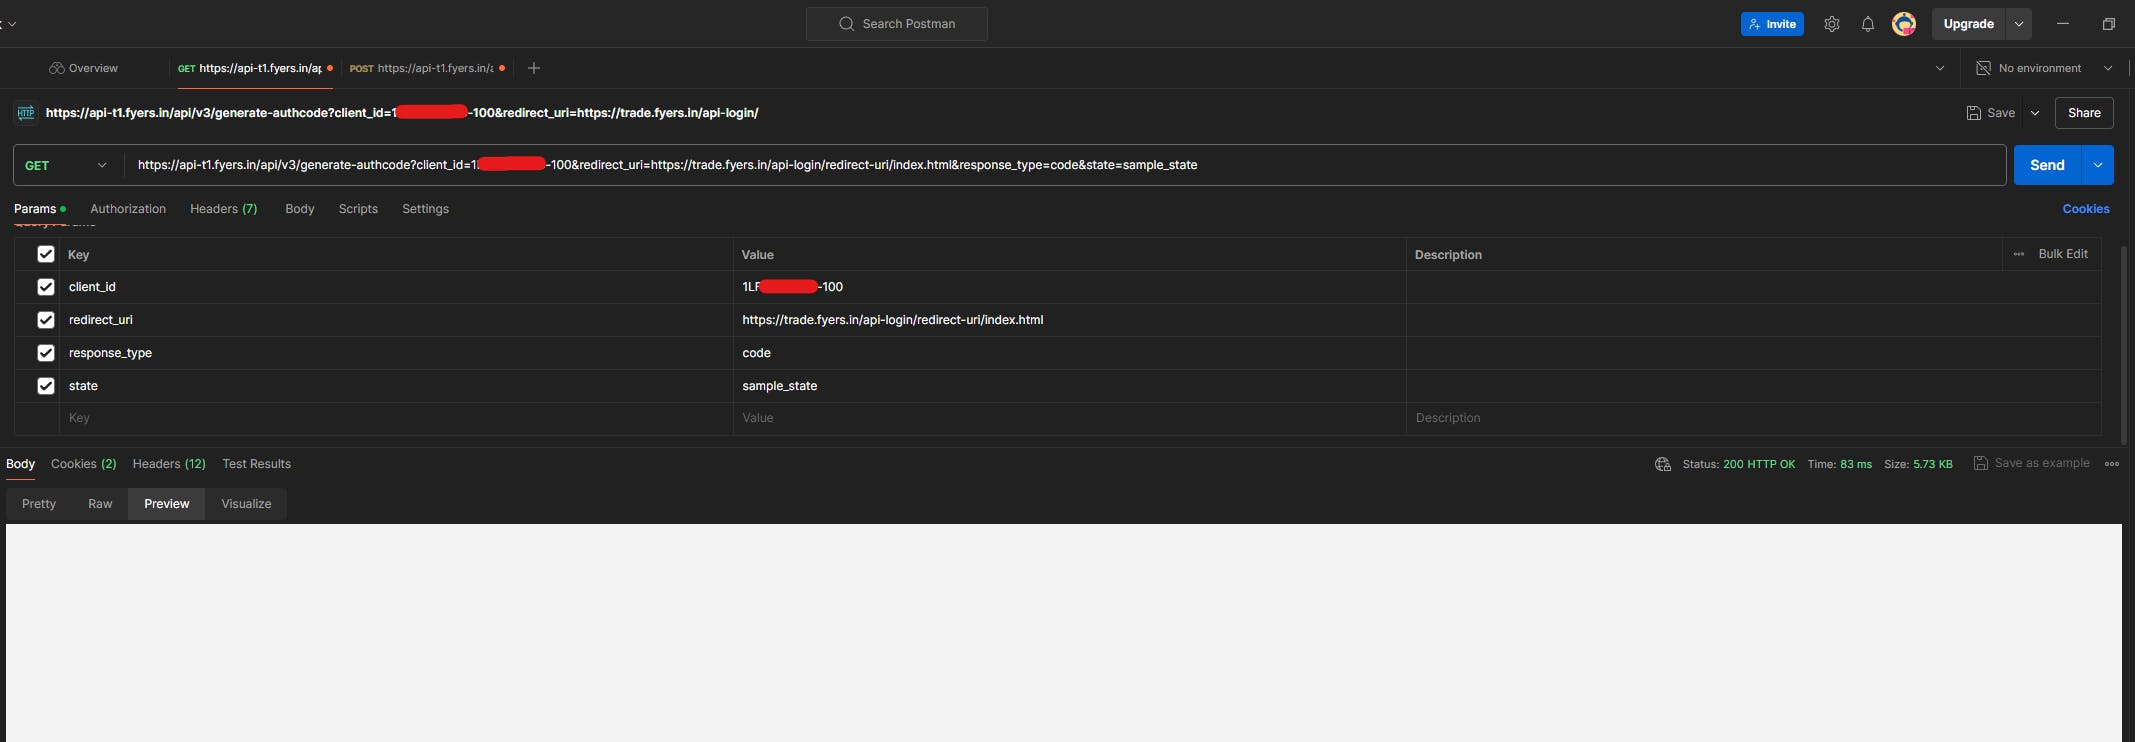
Task: Open the request Settings tab
Action: tap(425, 209)
